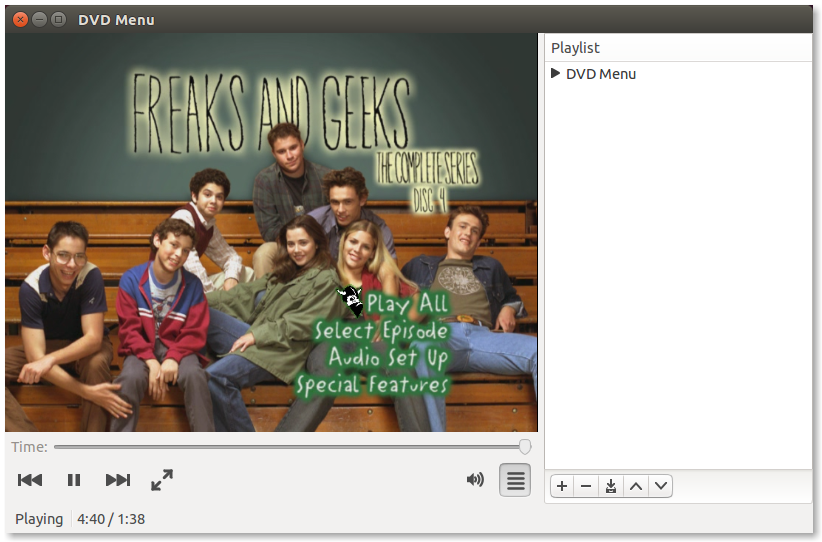
Task: Remove the selected item with the minus button
Action: pyautogui.click(x=586, y=486)
